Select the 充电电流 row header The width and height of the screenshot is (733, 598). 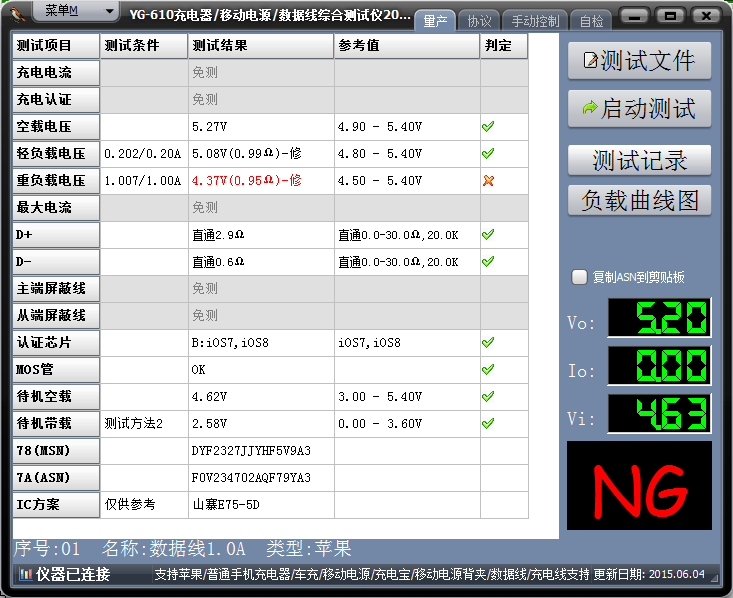pyautogui.click(x=56, y=72)
